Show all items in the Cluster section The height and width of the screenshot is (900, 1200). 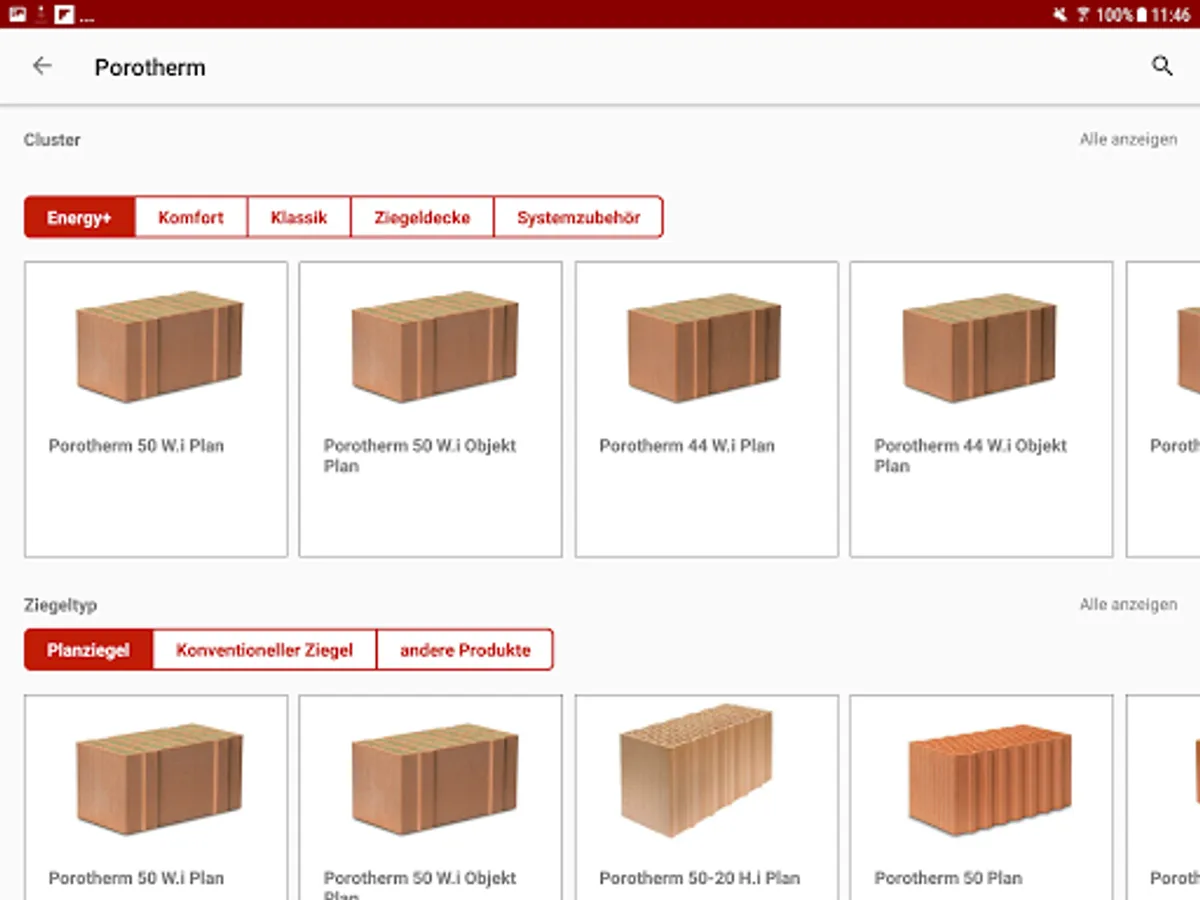[x=1128, y=140]
